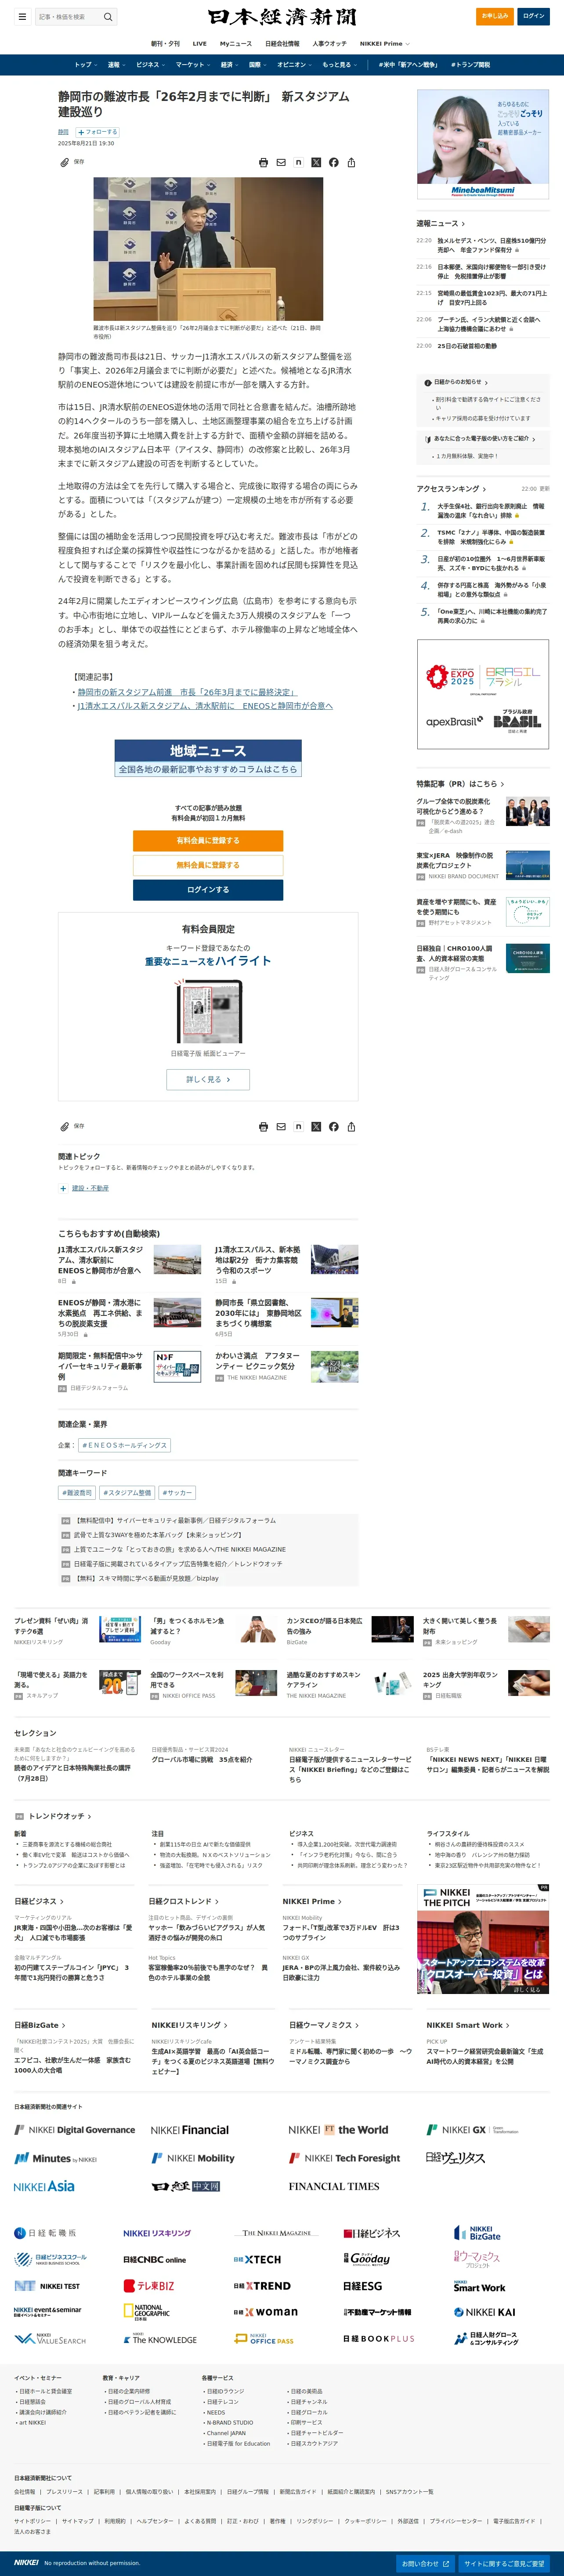Image resolution: width=564 pixels, height=2576 pixels.
Task: Open the アクセスランキング section header
Action: [452, 489]
